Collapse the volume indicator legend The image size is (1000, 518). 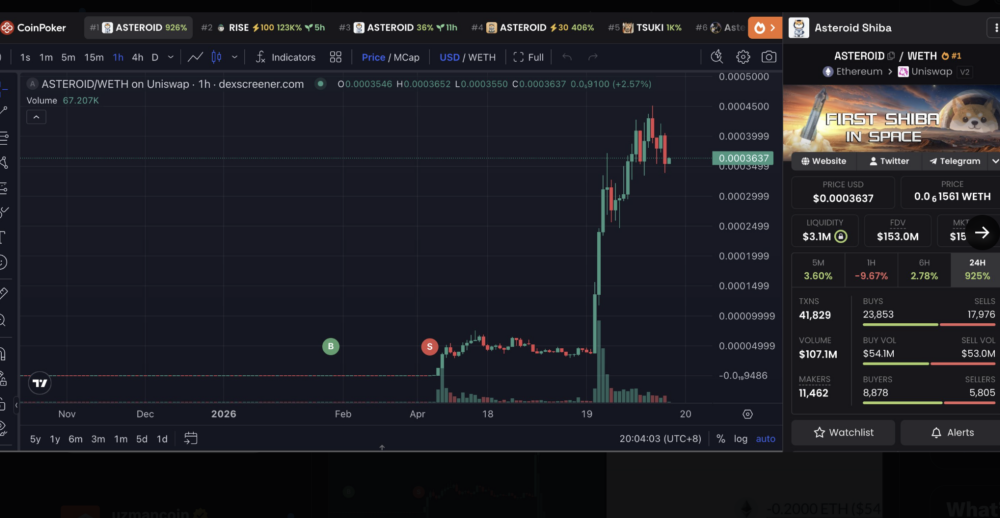pos(36,117)
